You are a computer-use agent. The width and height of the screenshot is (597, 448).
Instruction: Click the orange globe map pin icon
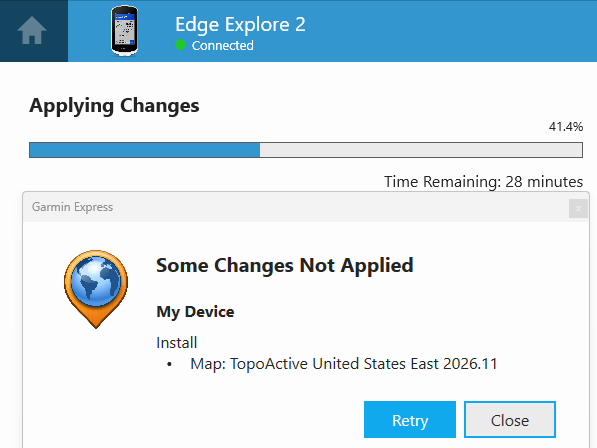96,289
